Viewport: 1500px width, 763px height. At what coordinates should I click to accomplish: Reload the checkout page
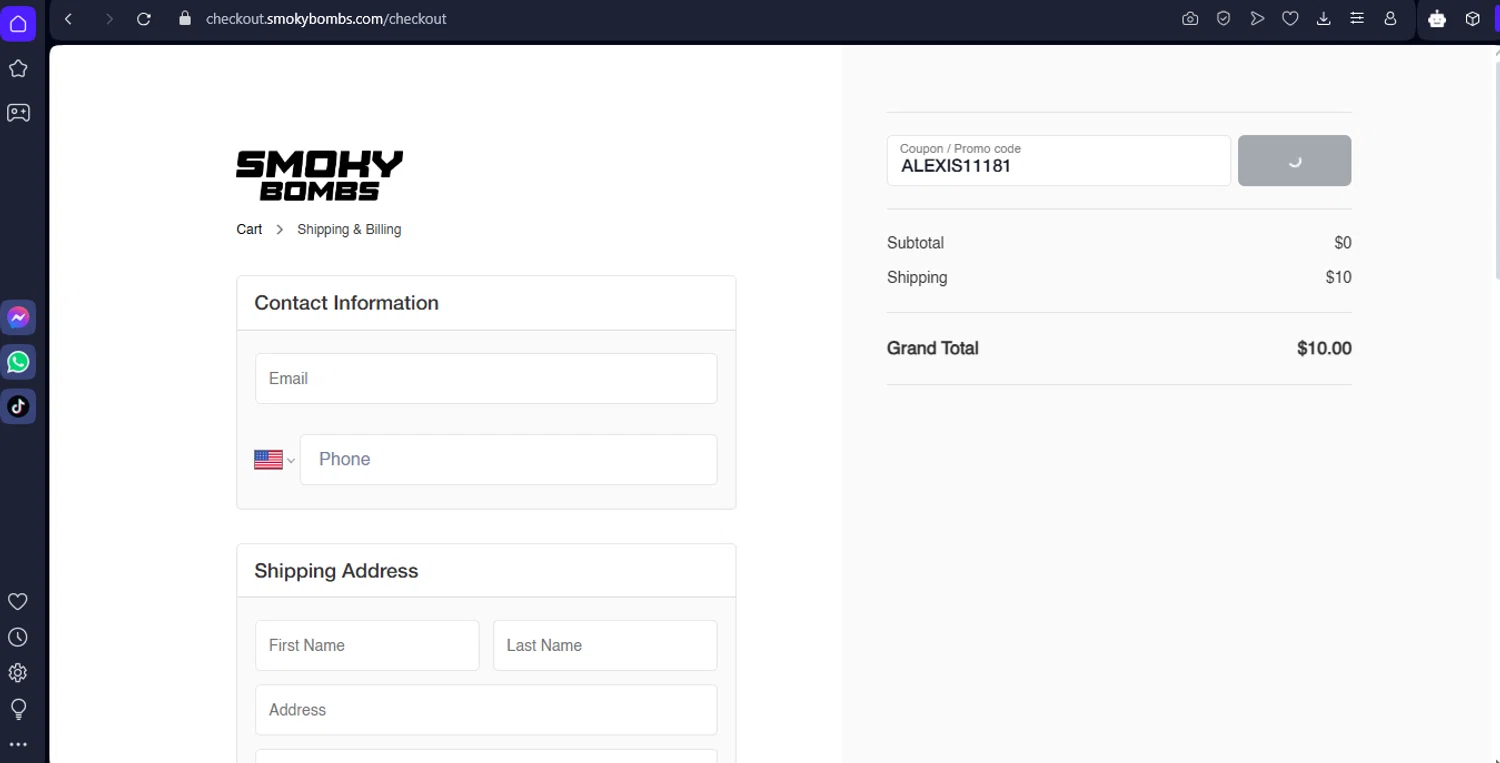pyautogui.click(x=144, y=19)
